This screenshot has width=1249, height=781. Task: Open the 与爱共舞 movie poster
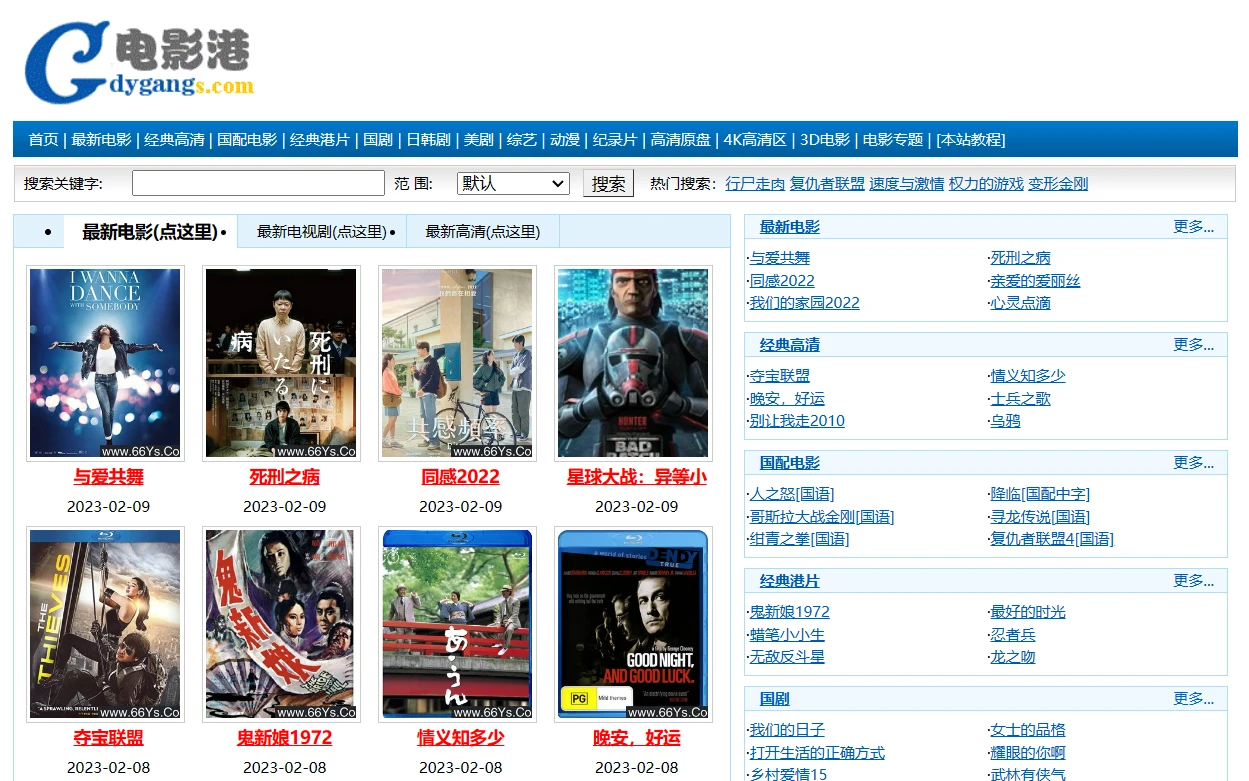106,362
